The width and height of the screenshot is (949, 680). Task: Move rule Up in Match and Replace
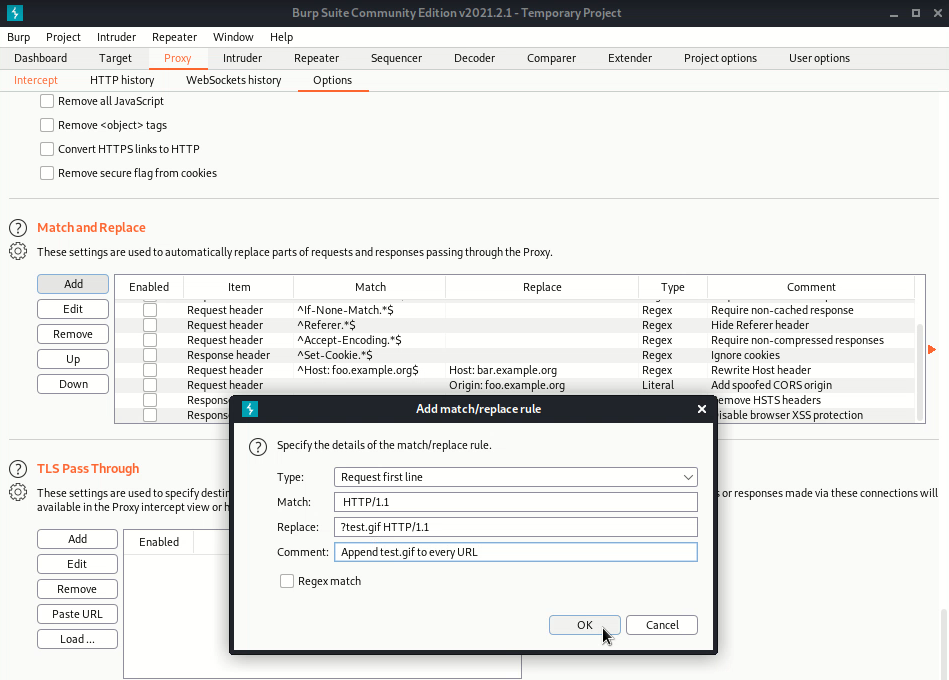(73, 359)
